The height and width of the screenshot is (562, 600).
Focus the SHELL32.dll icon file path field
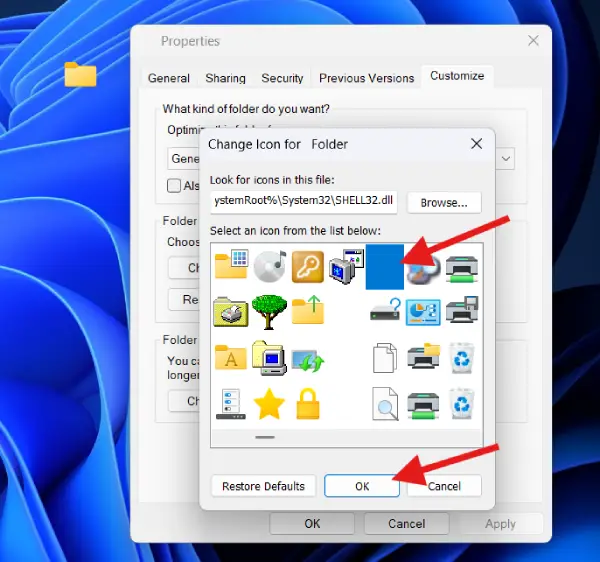click(x=303, y=201)
